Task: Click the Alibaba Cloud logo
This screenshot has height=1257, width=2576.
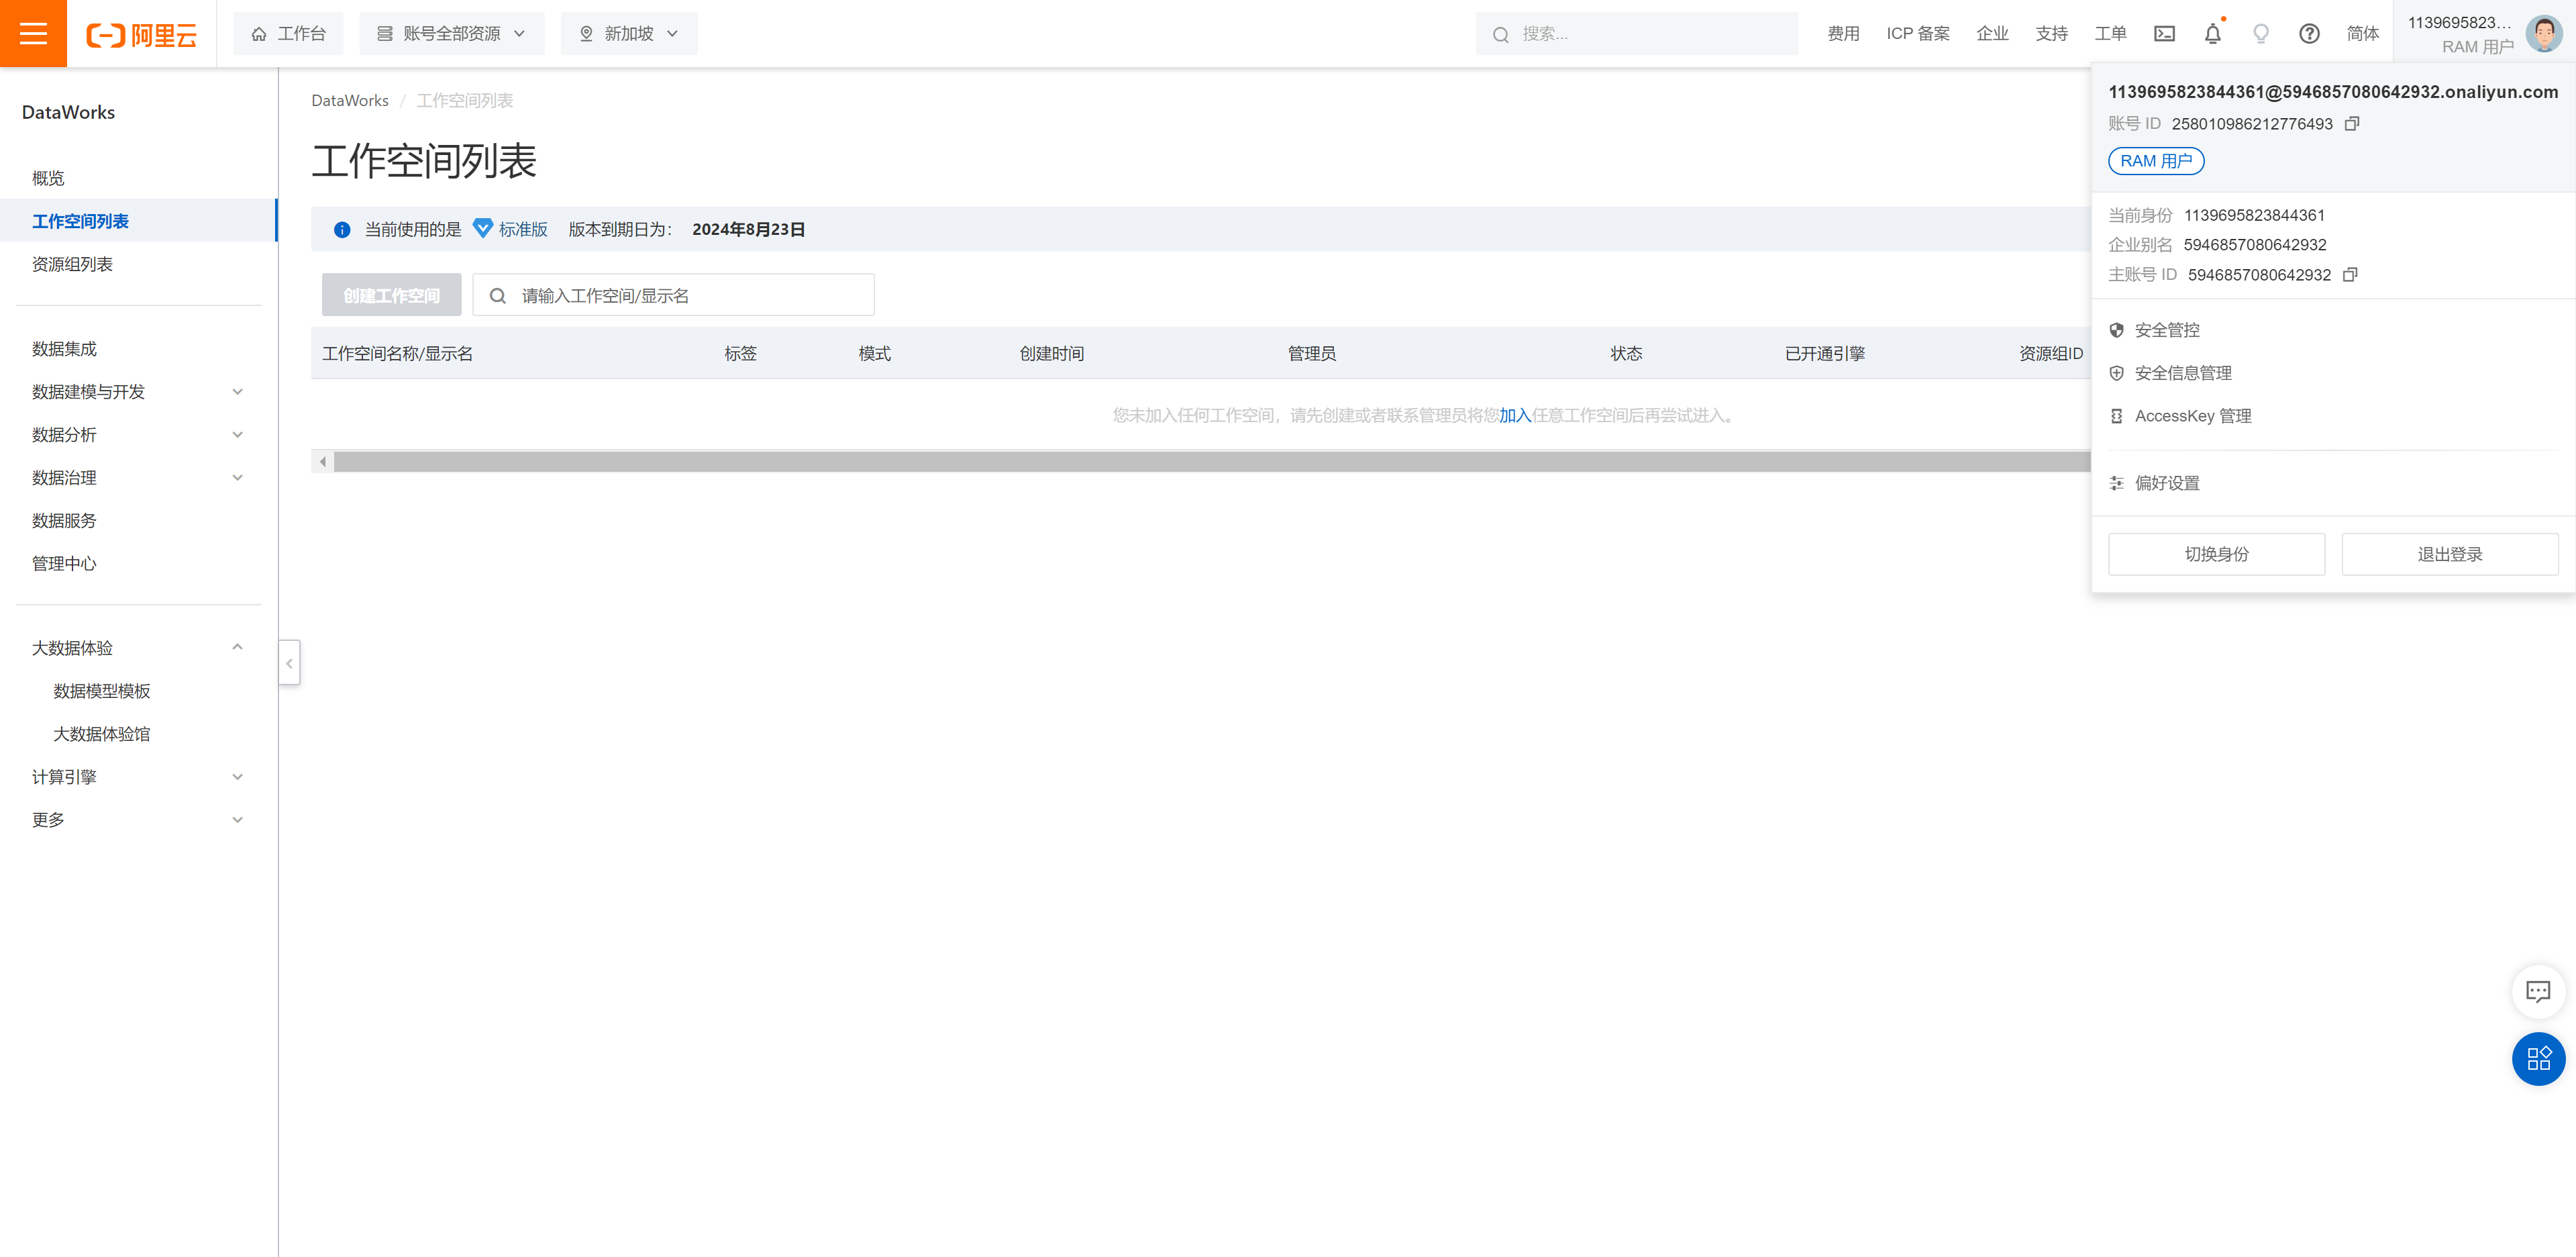Action: tap(141, 34)
